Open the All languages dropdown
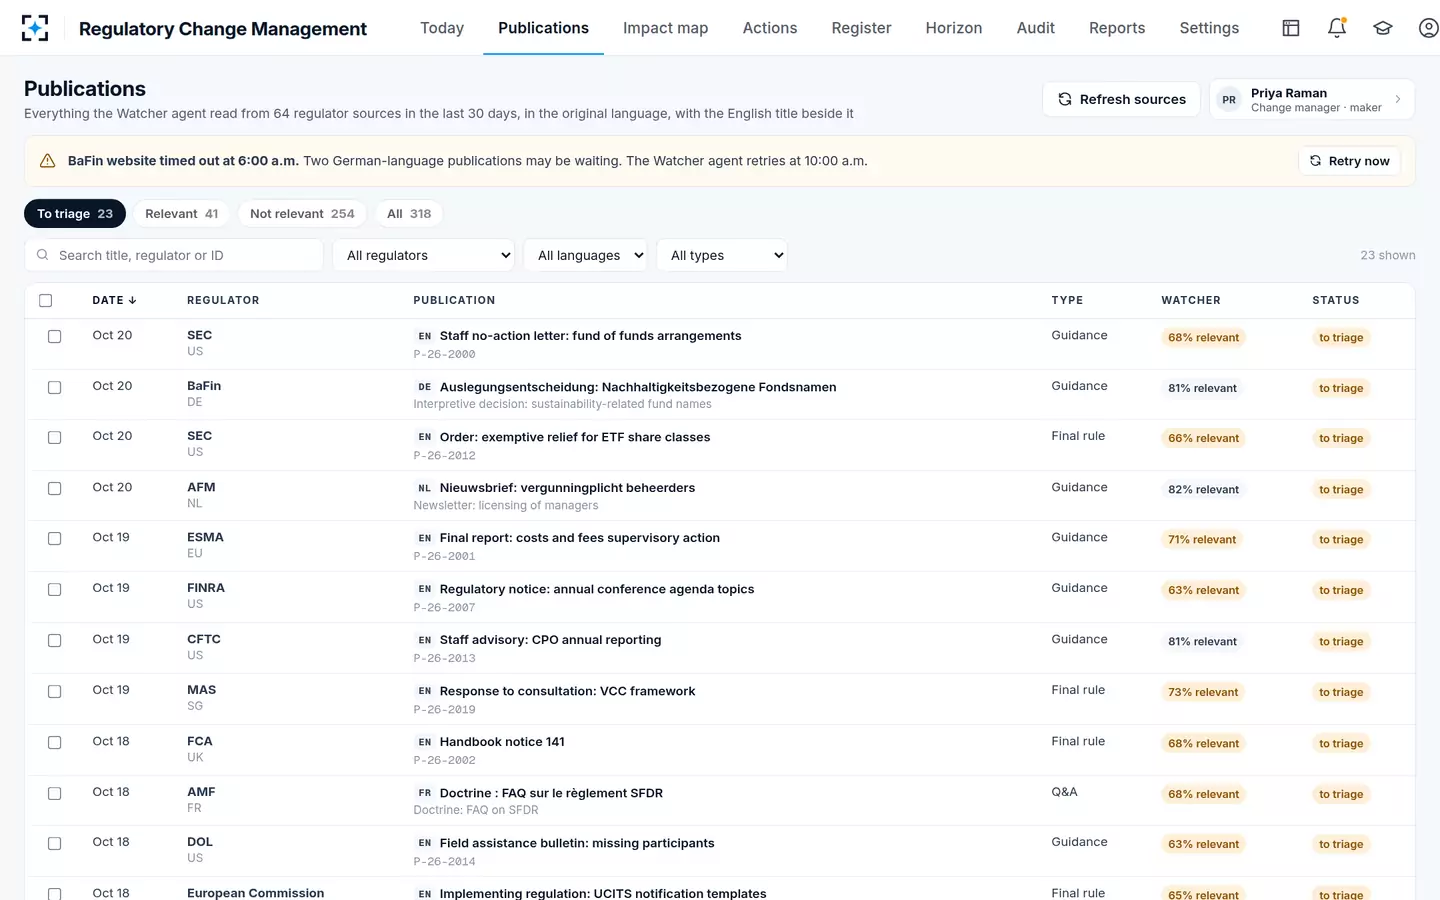The height and width of the screenshot is (900, 1440). (586, 255)
